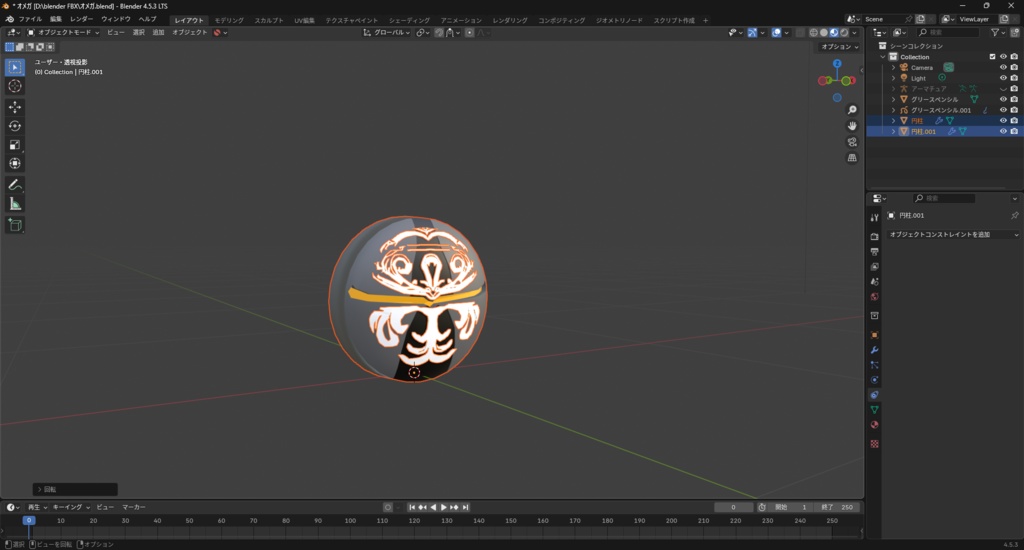Open the オブジェクト menu in viewport header
The width and height of the screenshot is (1024, 550).
click(189, 33)
